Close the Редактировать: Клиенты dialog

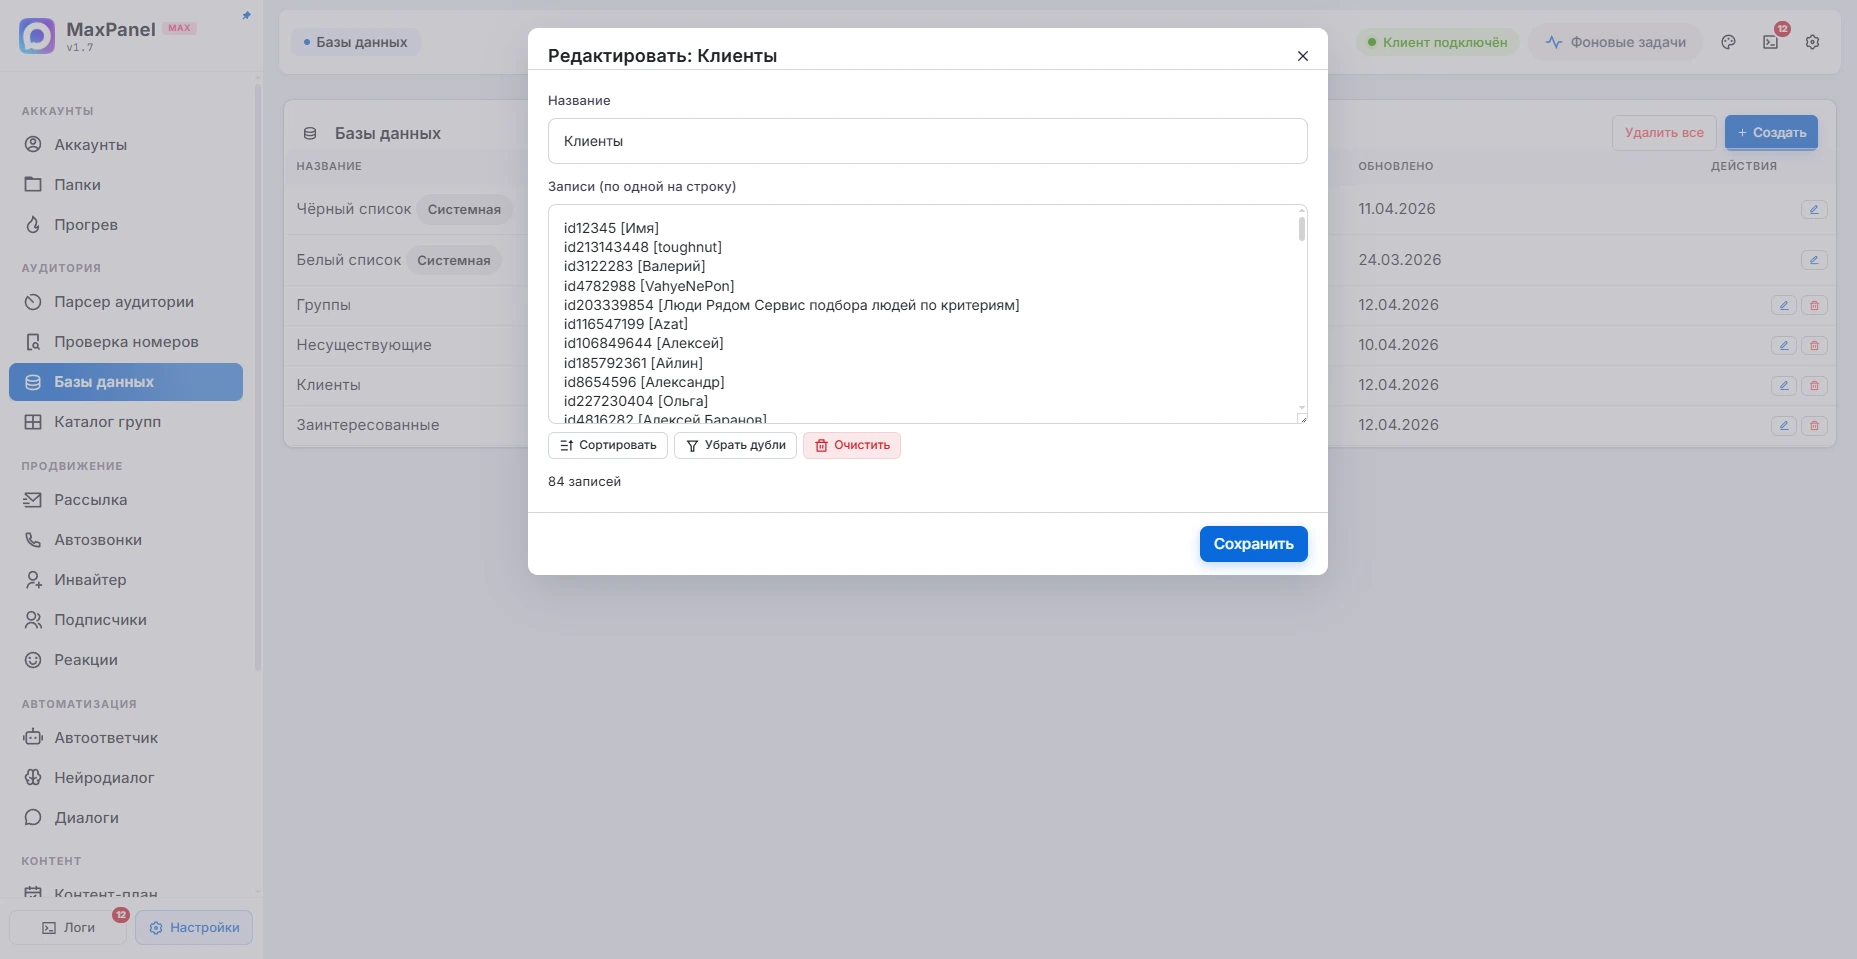coord(1302,56)
